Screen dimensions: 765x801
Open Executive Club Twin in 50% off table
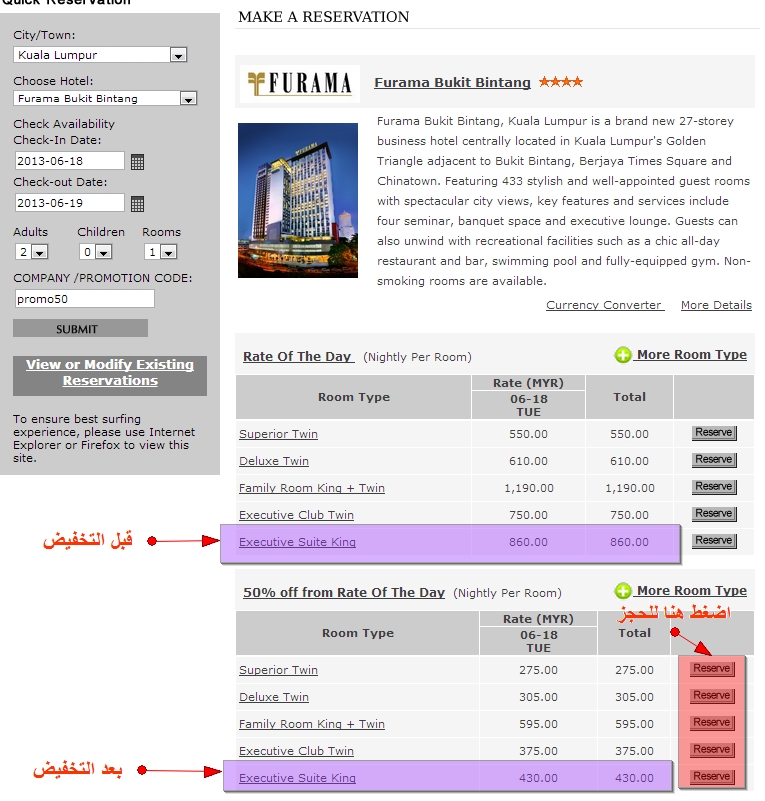296,751
